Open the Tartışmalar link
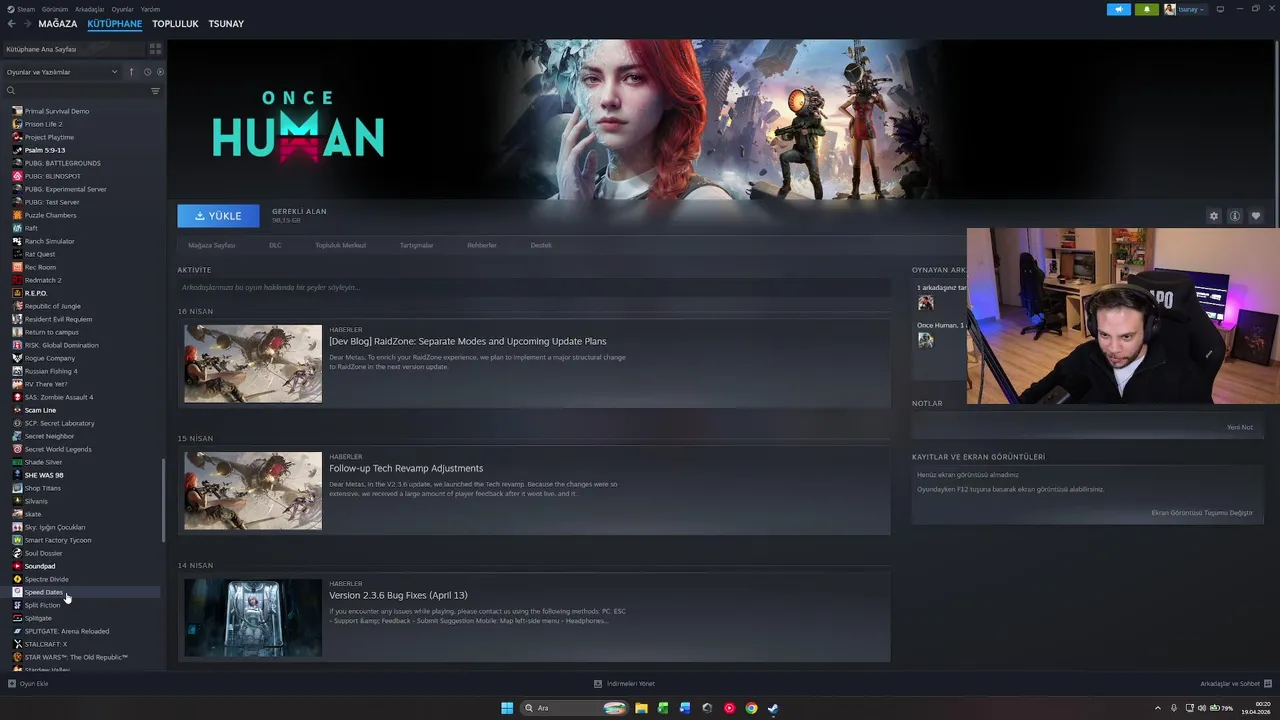 tap(417, 245)
